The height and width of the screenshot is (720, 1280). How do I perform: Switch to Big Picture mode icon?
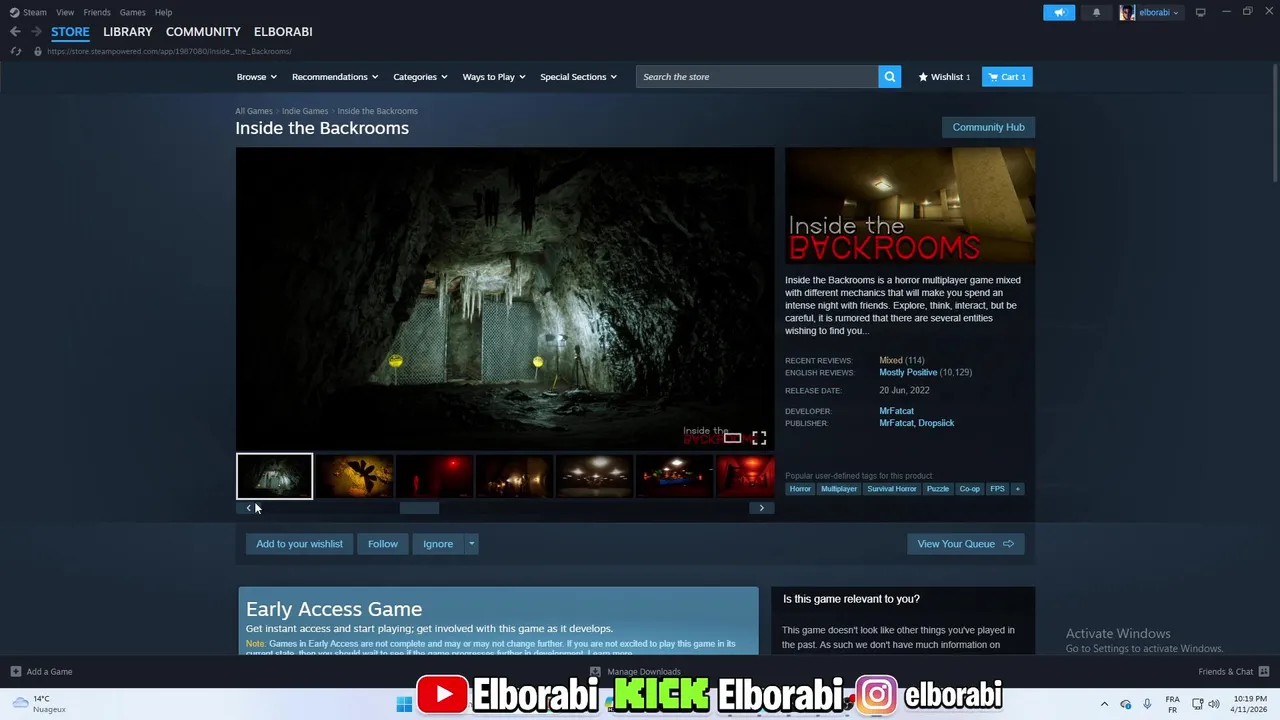coord(1200,12)
